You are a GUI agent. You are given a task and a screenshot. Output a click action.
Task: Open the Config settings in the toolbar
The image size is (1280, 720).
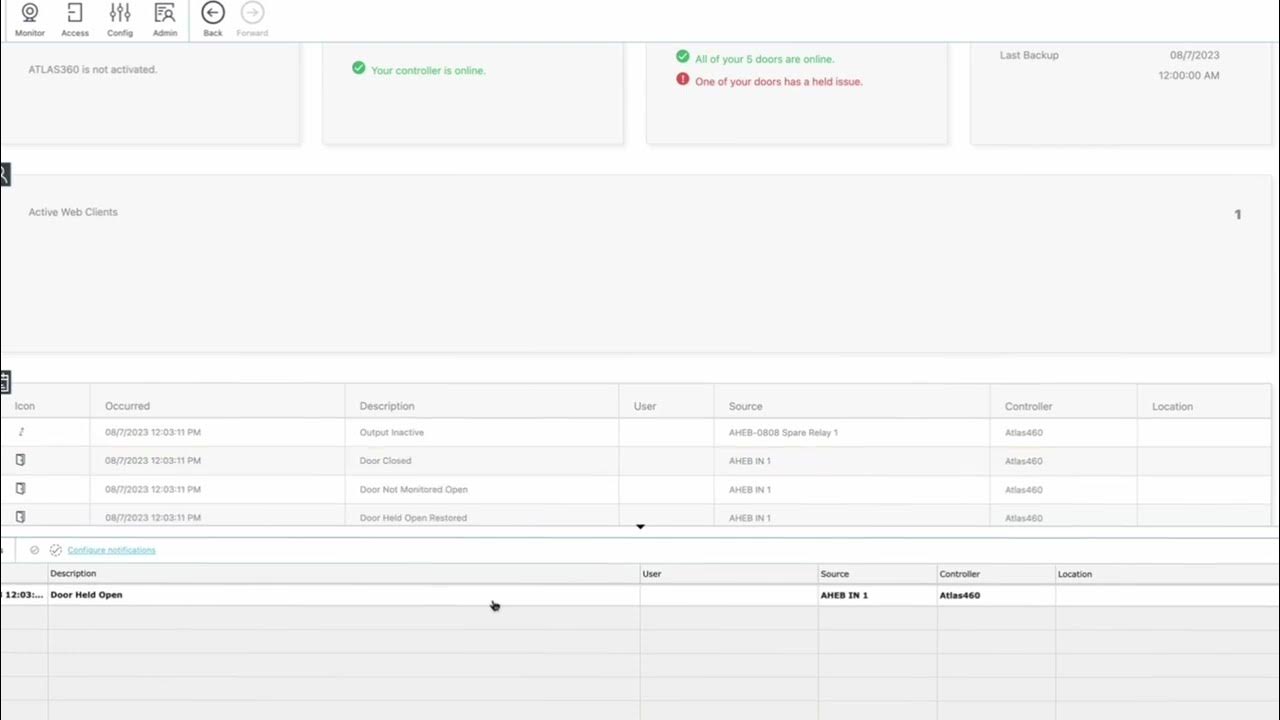(120, 19)
